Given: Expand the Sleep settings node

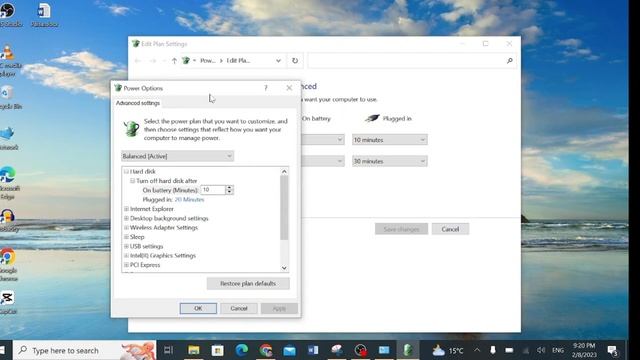Looking at the screenshot, I should click(126, 237).
